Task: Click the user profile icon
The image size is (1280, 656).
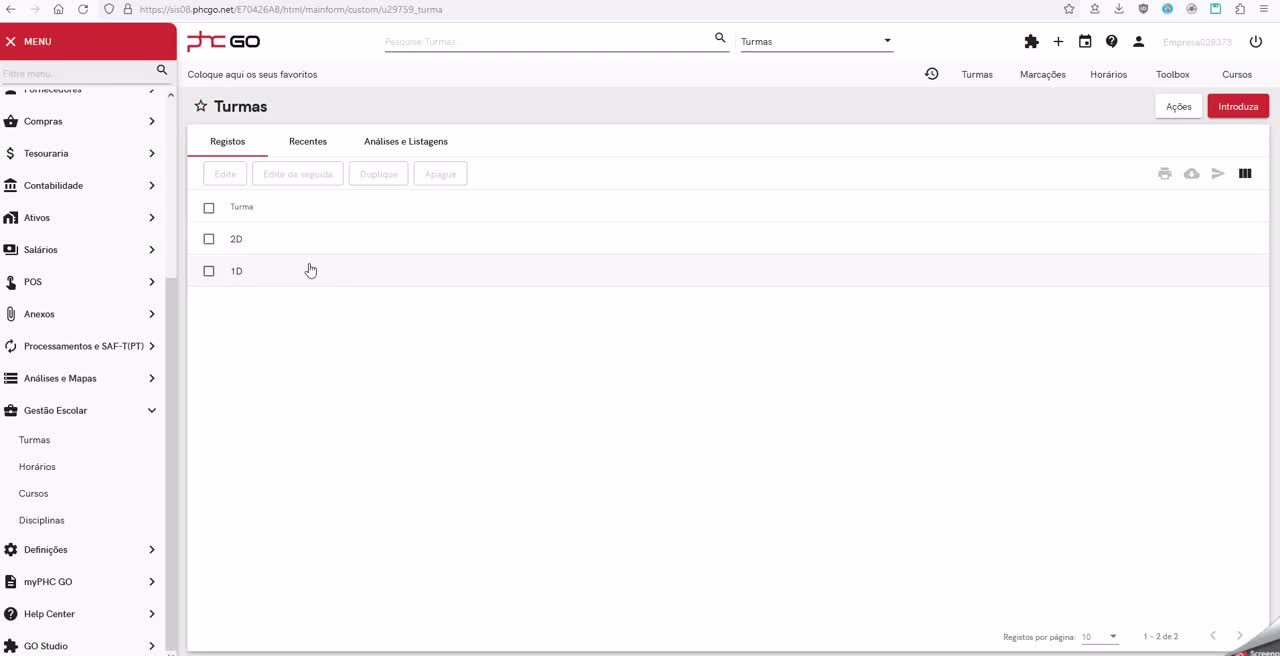Action: click(1138, 42)
